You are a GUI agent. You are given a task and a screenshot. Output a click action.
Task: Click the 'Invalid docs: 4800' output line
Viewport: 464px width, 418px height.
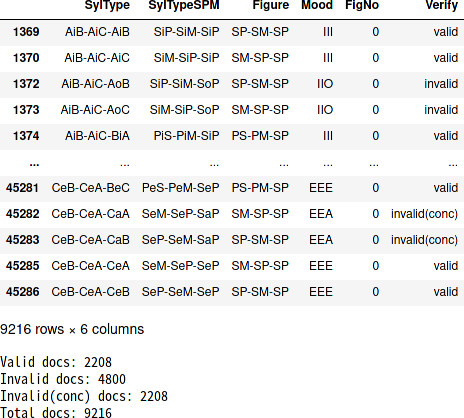[x=63, y=379]
